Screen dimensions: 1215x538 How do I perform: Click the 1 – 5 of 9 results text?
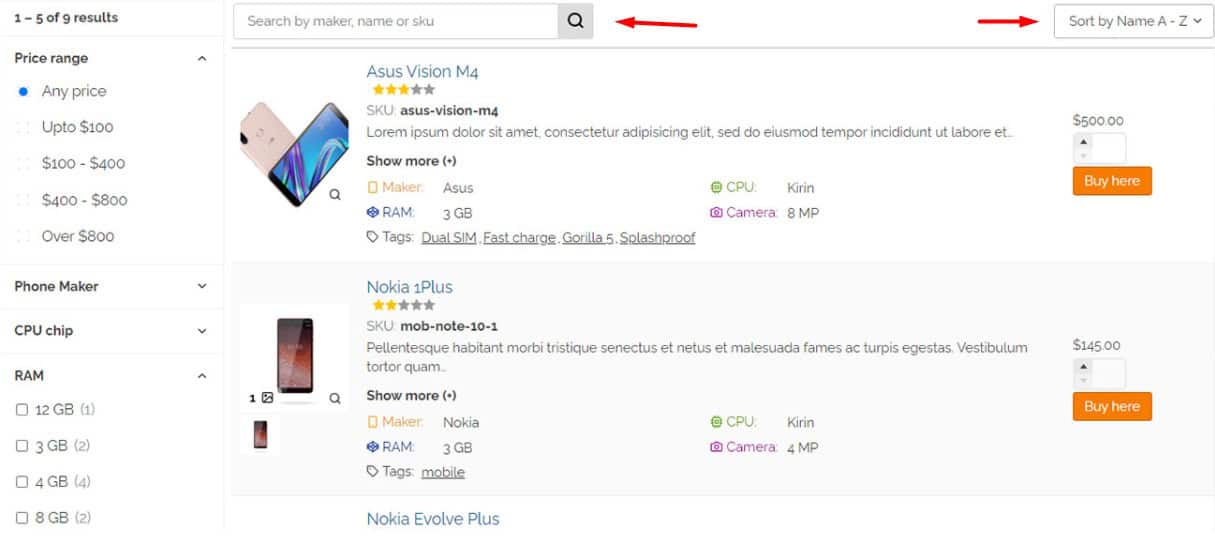(66, 18)
